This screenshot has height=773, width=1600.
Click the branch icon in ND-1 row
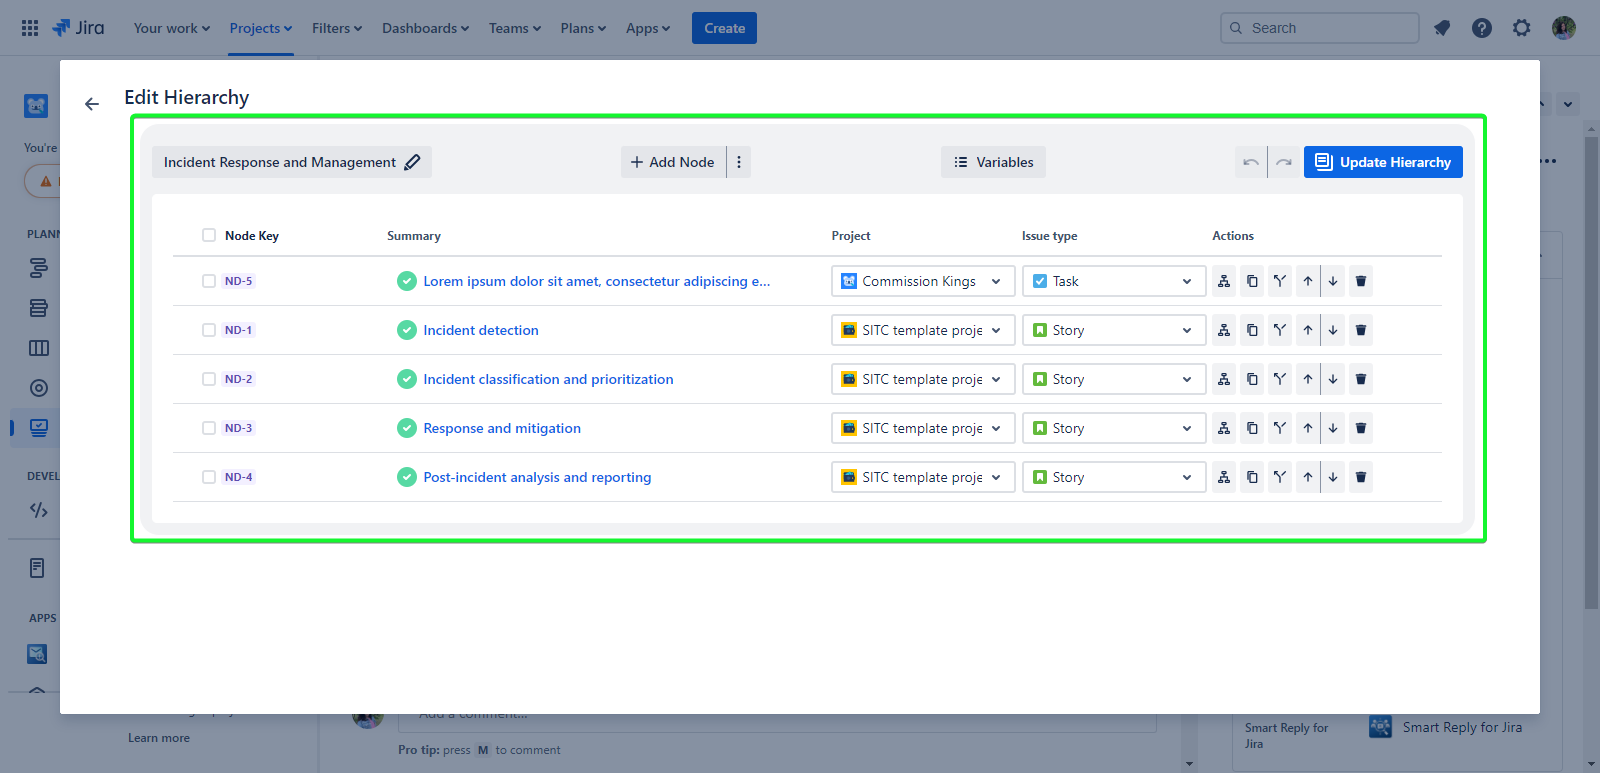pyautogui.click(x=1280, y=330)
